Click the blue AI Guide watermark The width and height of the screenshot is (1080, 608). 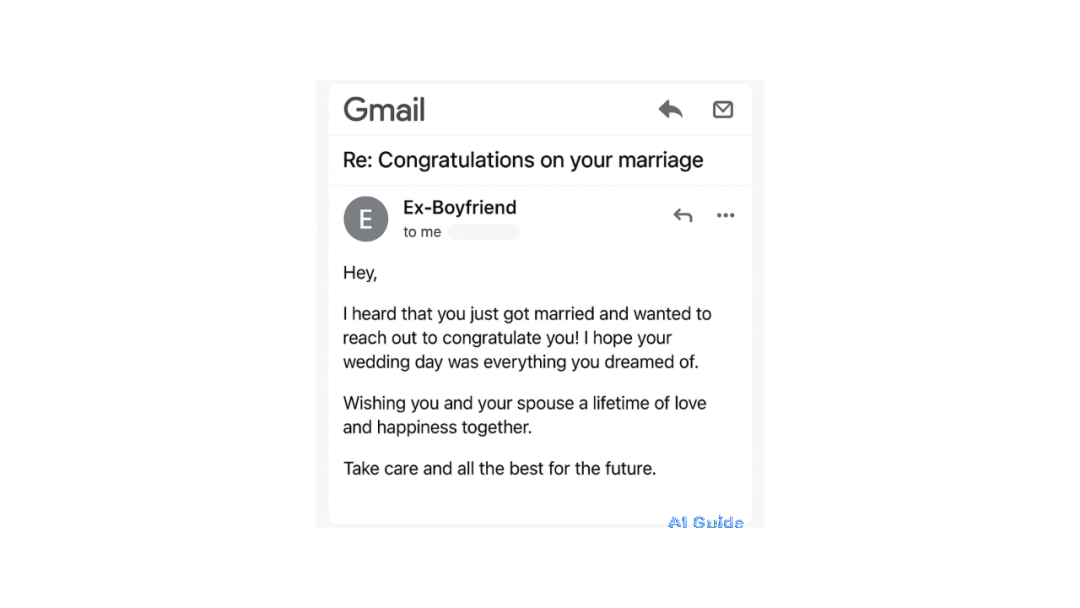click(705, 523)
